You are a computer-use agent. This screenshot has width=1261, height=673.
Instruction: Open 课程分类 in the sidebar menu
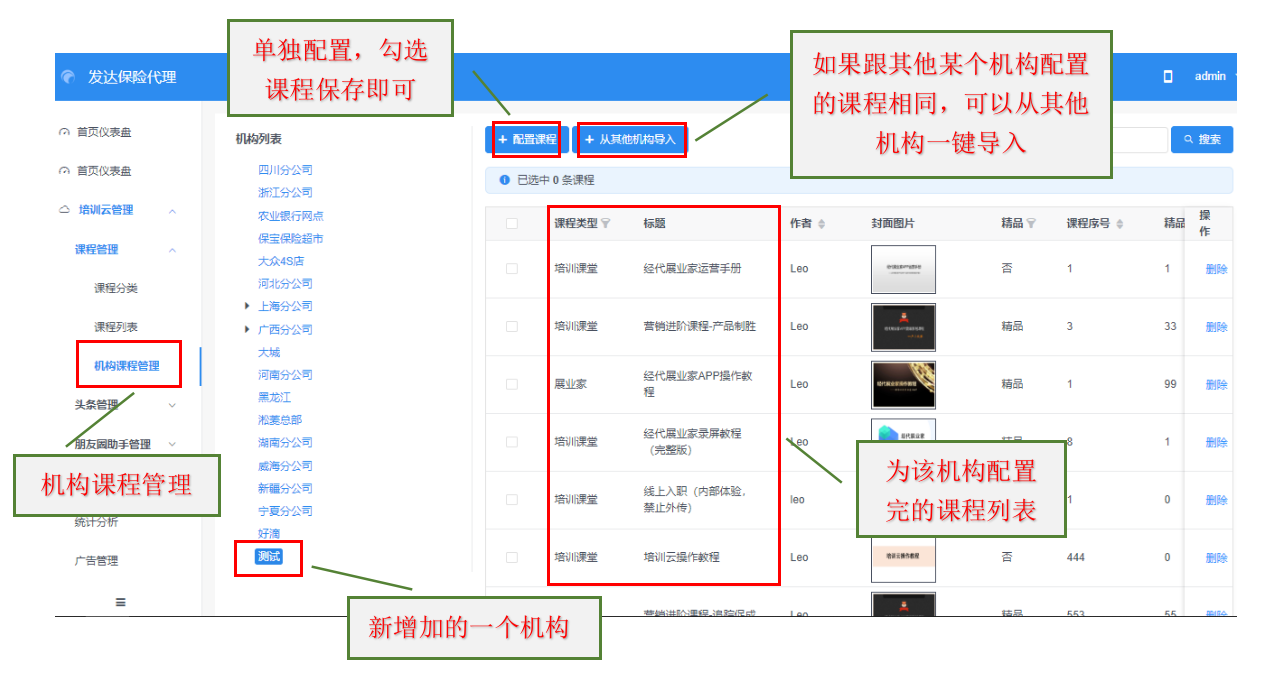click(x=116, y=288)
